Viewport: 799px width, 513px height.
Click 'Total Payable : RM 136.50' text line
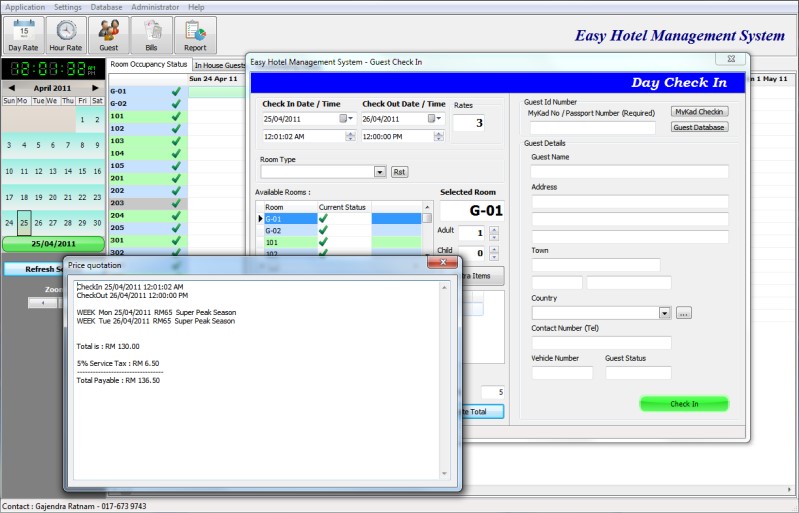point(118,381)
